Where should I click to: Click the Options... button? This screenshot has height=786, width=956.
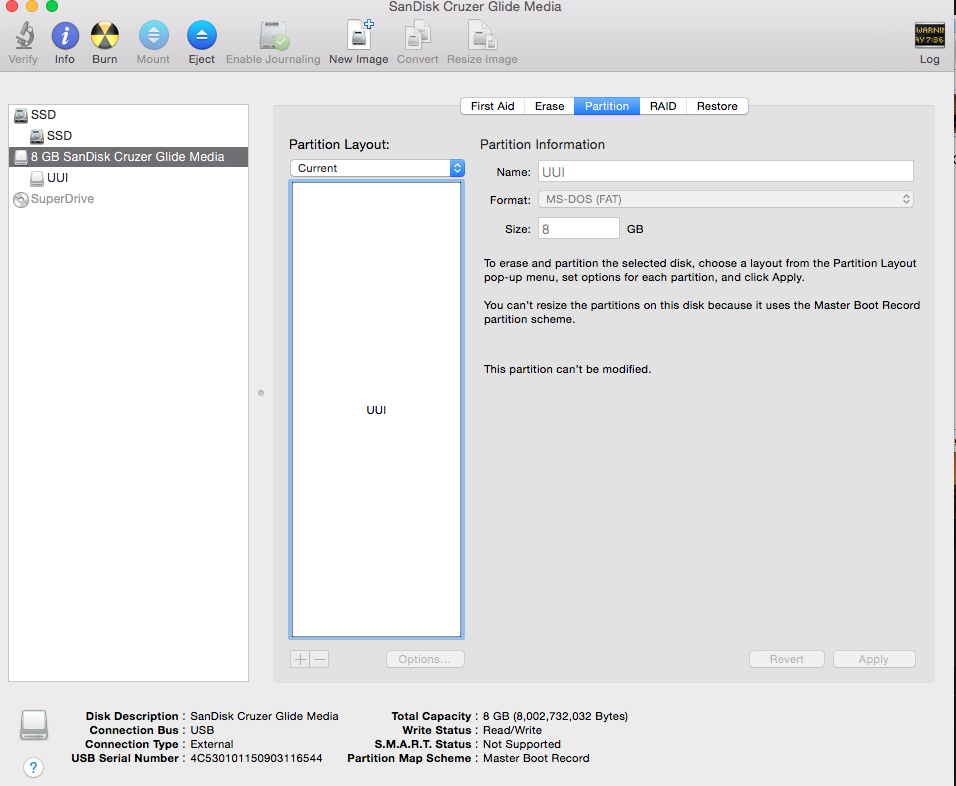tap(425, 659)
